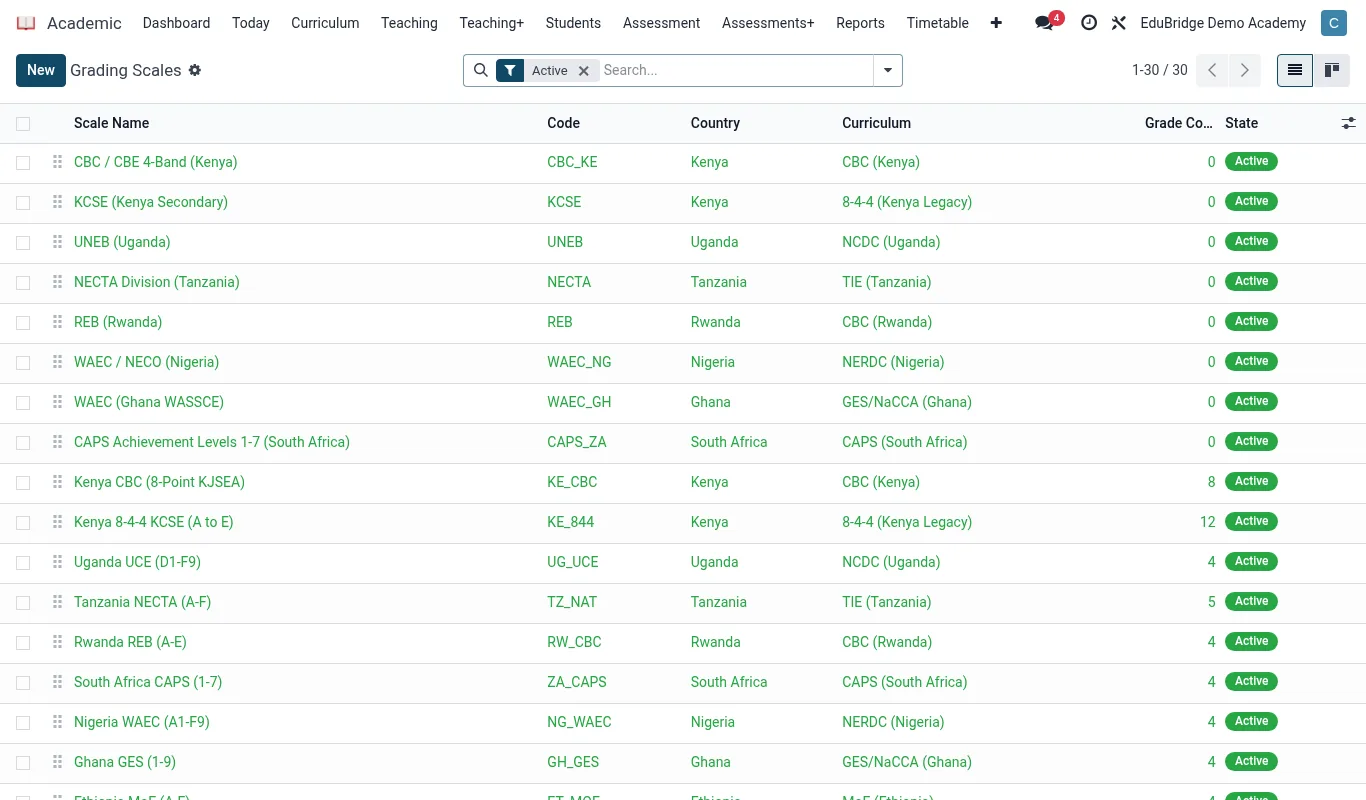Switch to list view
This screenshot has width=1366, height=800.
1295,70
